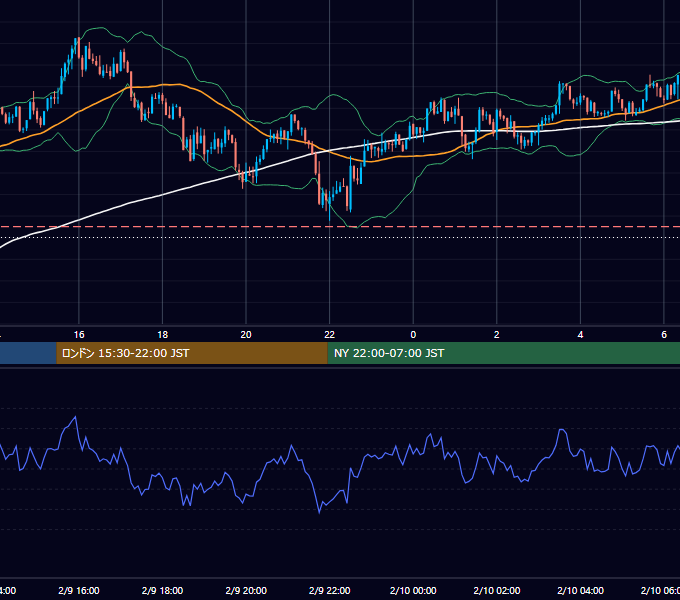Click the blue session bar before ロンドン
The image size is (680, 600).
tap(28, 353)
